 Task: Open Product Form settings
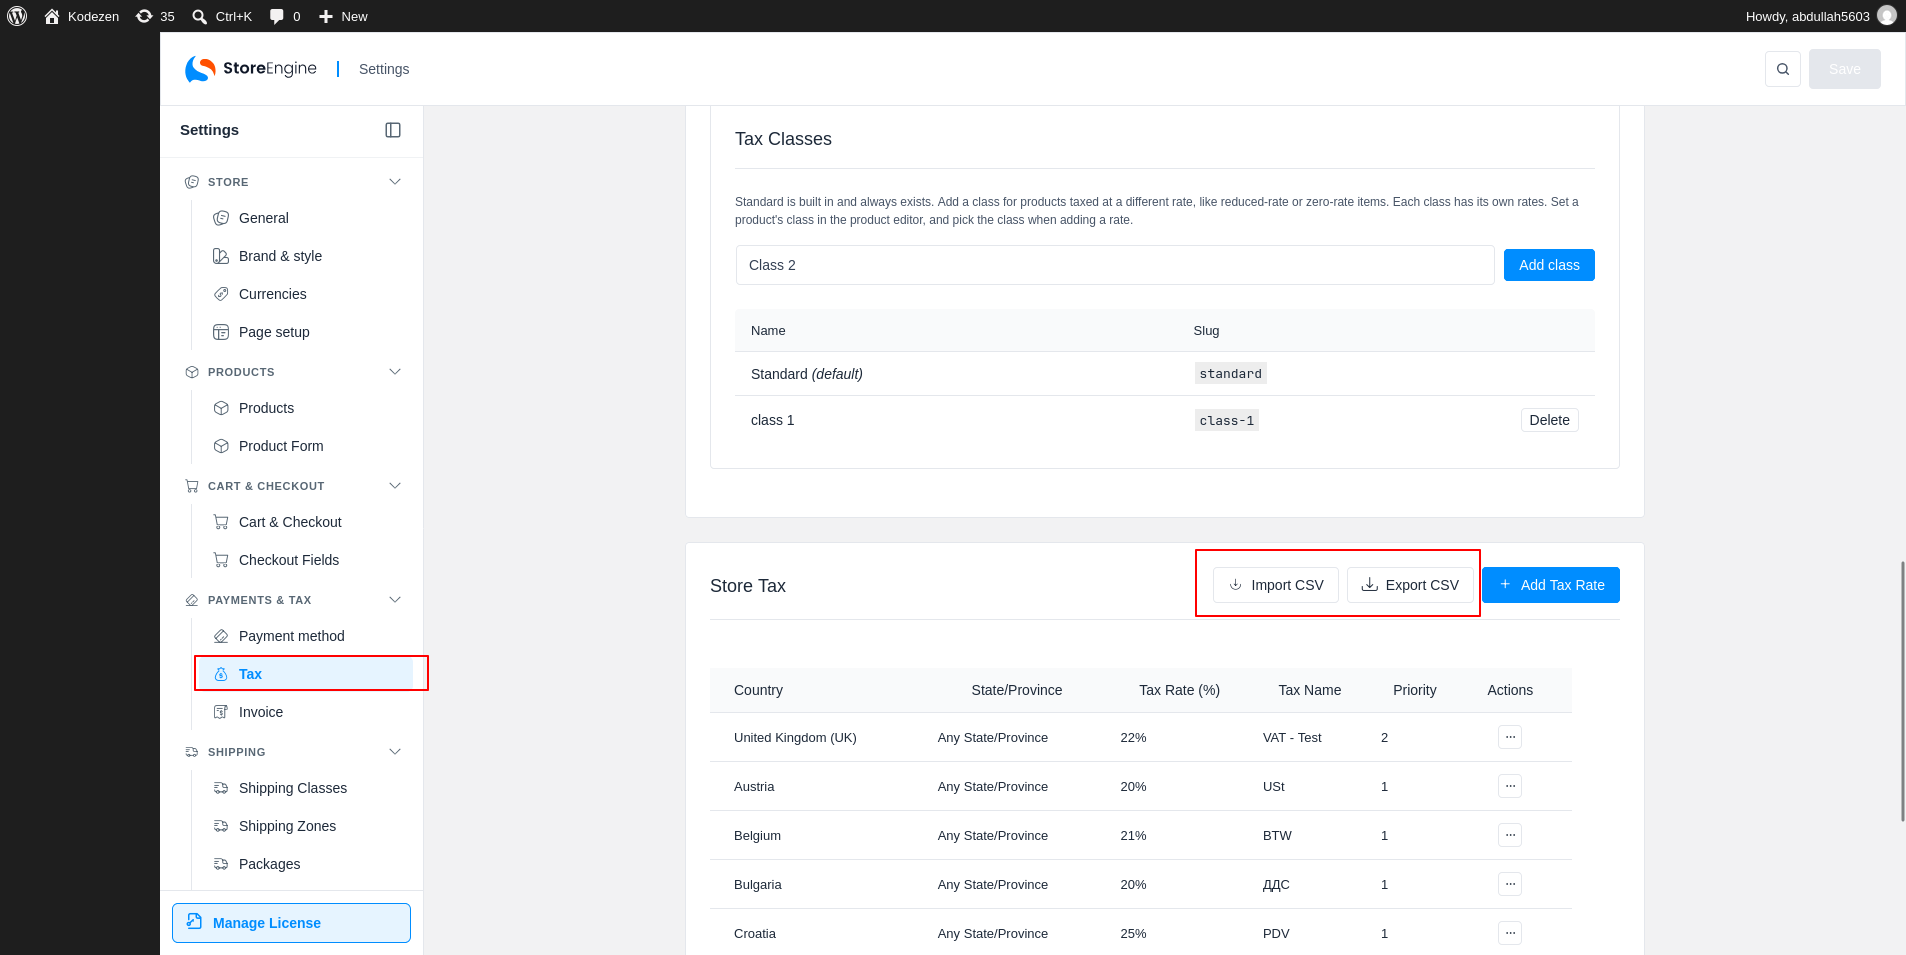pos(306,446)
